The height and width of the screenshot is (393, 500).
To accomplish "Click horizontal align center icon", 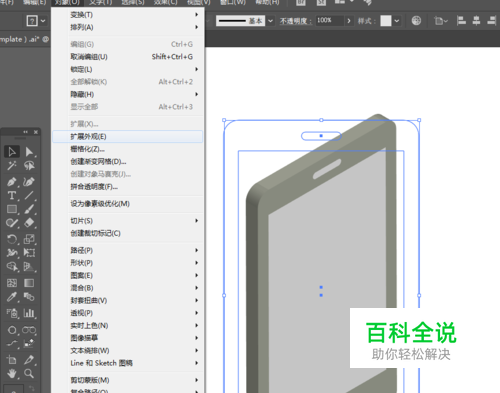I will [x=476, y=21].
